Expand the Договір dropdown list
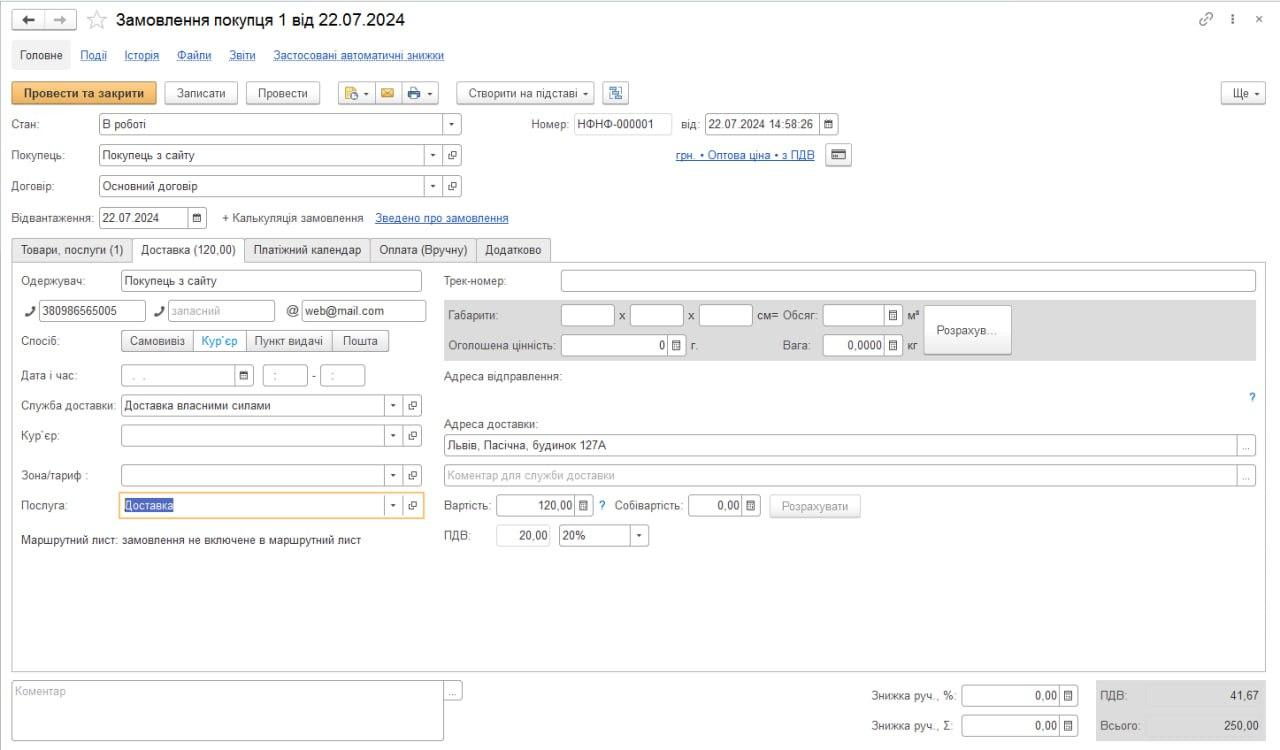Image resolution: width=1280 pixels, height=750 pixels. tap(433, 186)
